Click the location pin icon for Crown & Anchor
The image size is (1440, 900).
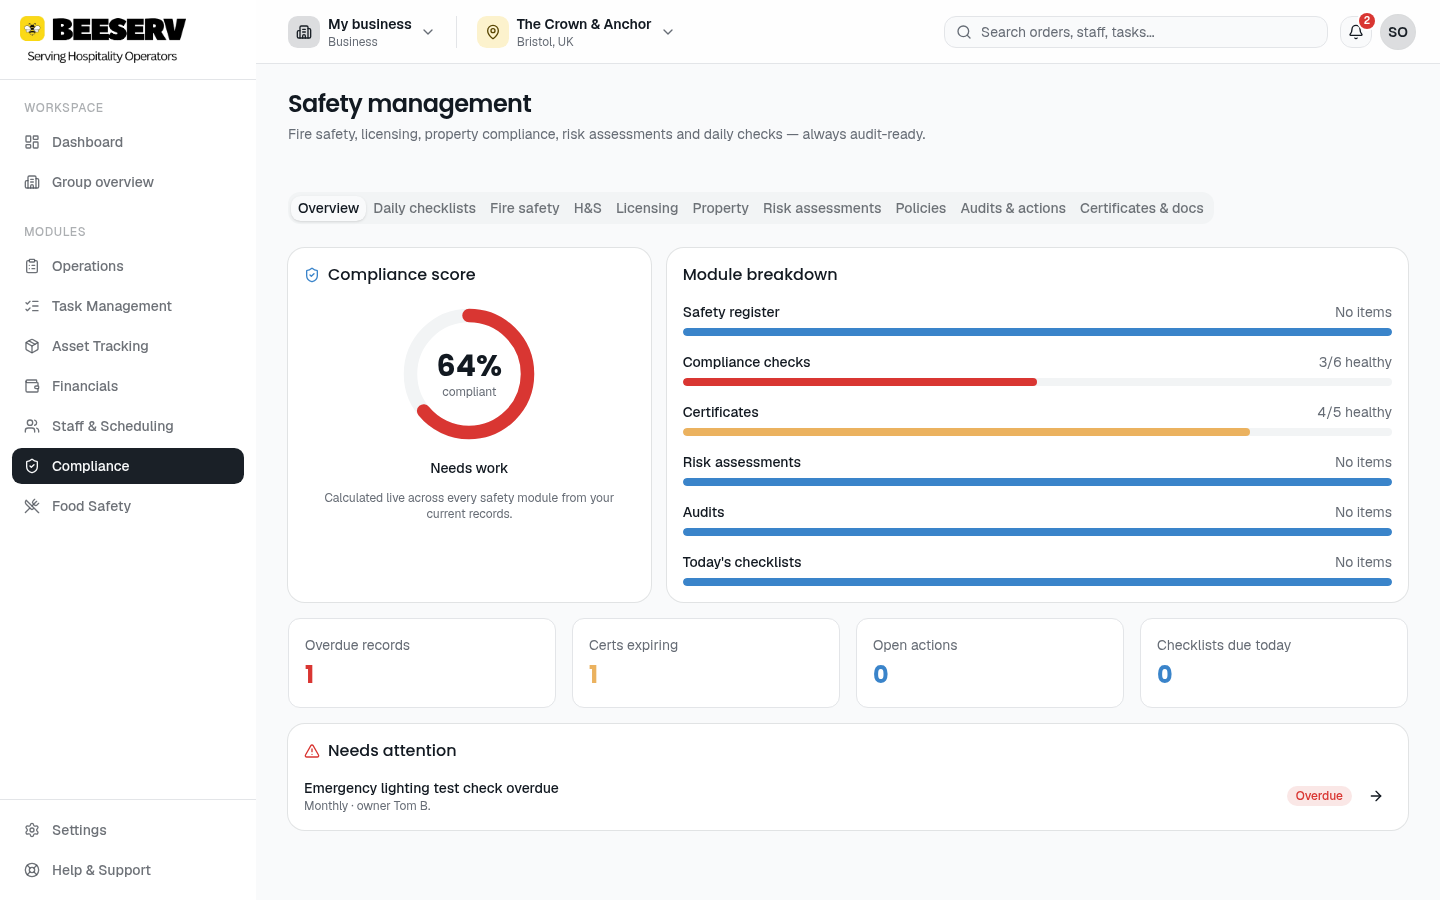493,32
